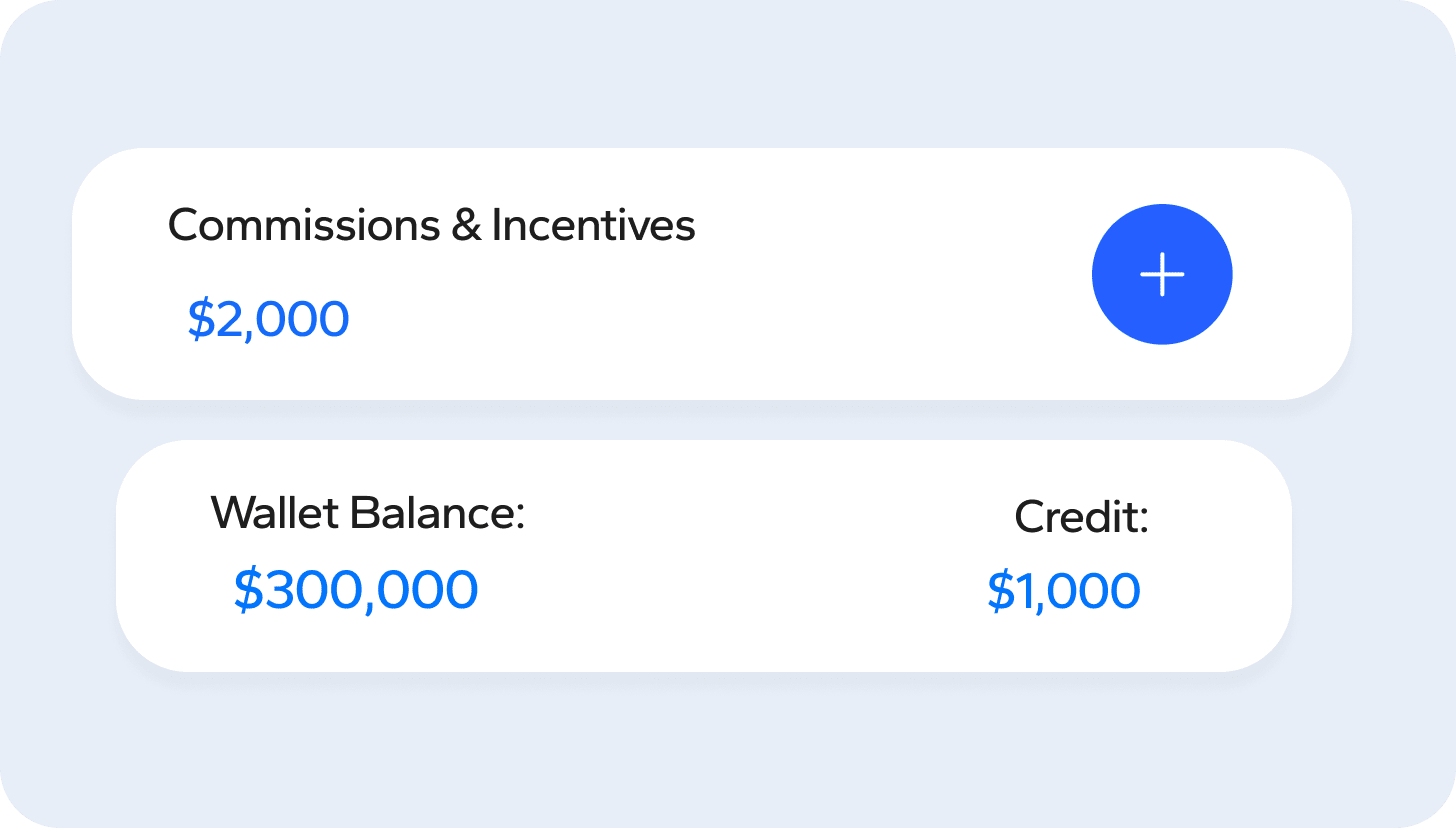Click the word Incentives in the heading

594,225
